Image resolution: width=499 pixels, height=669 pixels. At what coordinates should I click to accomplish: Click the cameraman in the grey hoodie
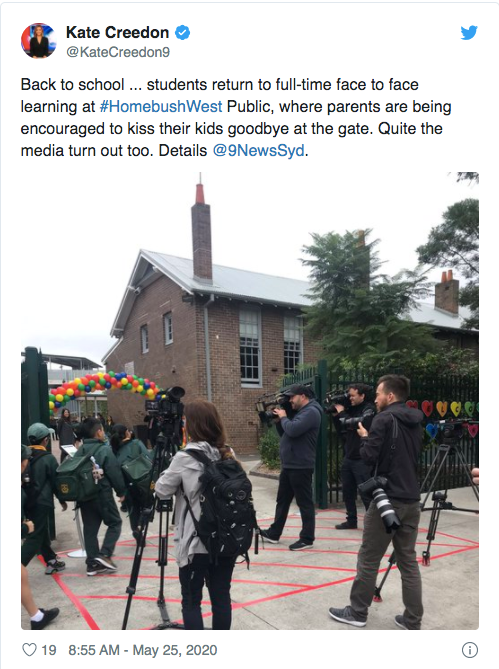point(294,465)
